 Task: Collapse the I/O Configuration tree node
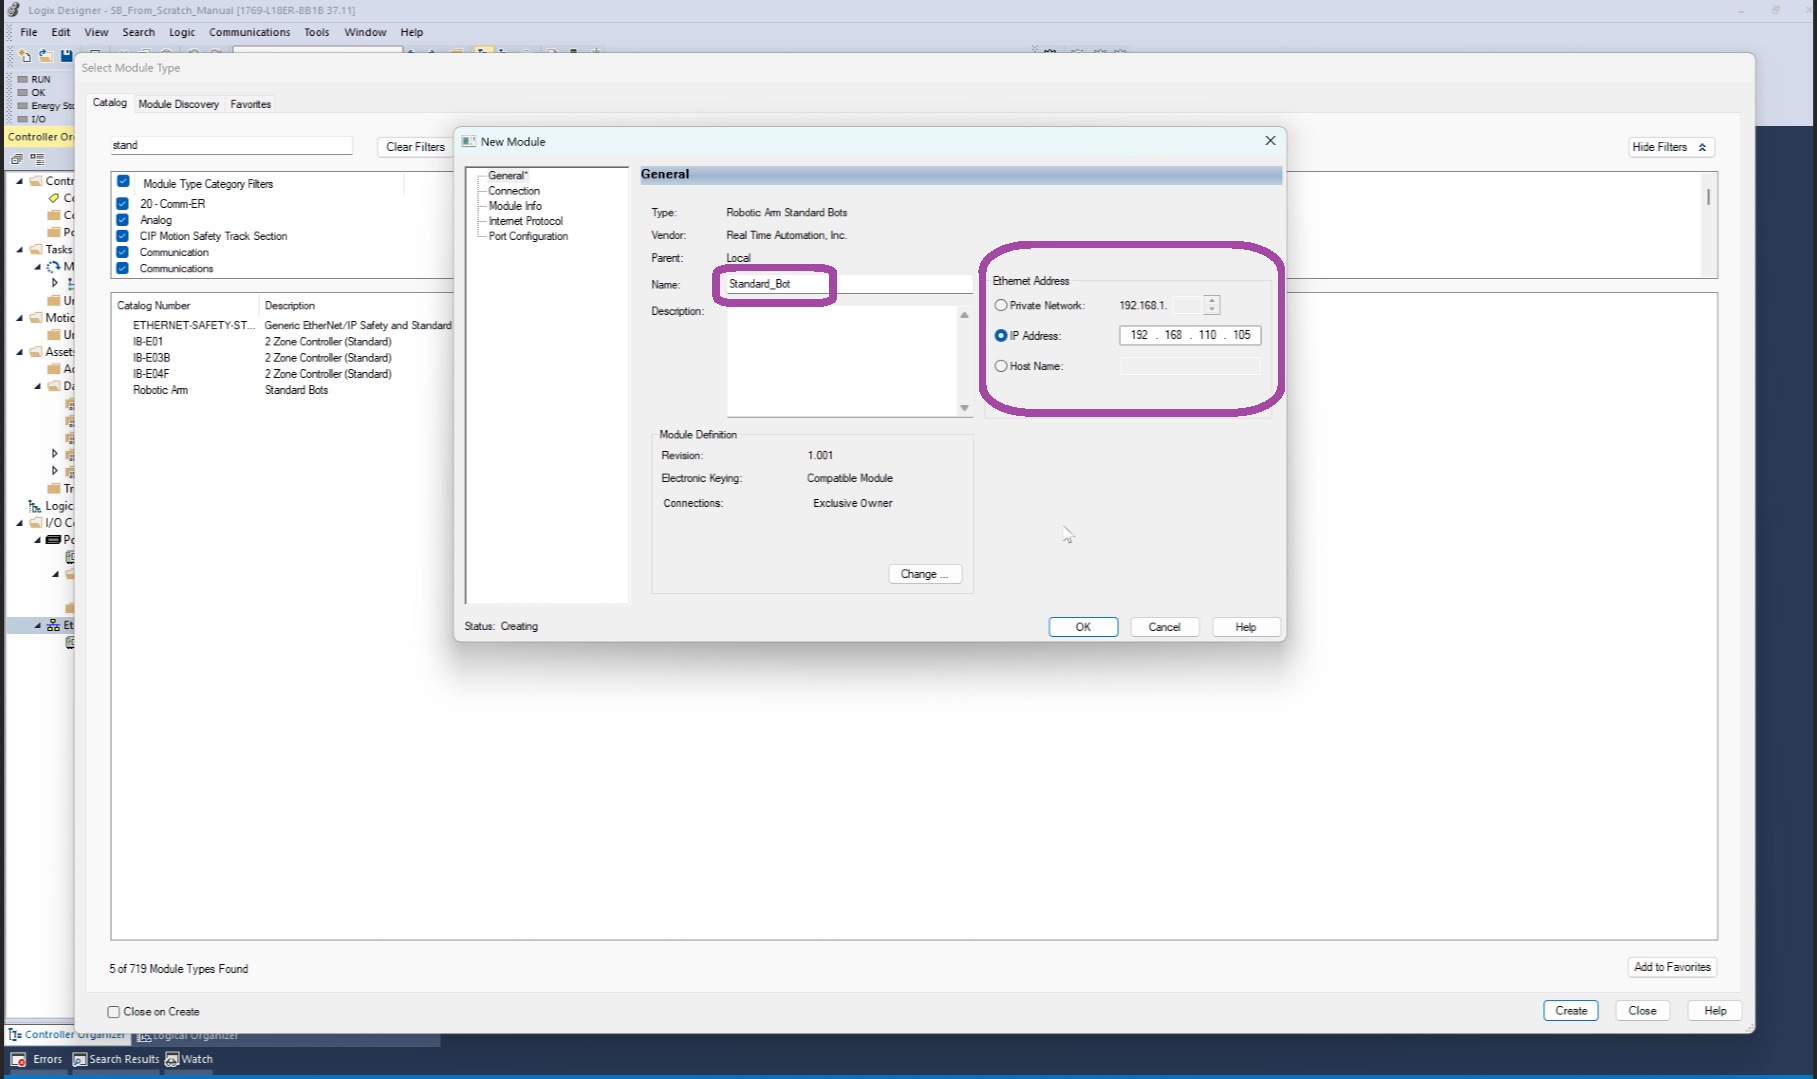(x=20, y=523)
